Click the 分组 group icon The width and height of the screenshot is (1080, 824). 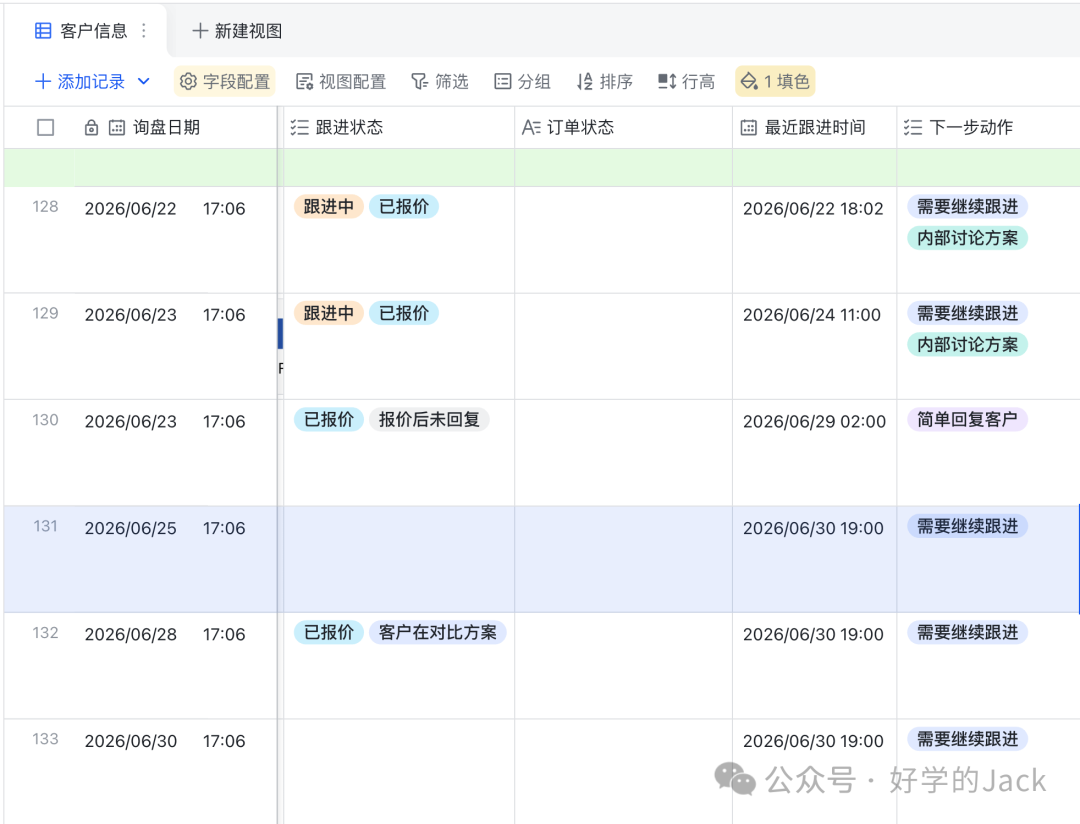[x=503, y=81]
